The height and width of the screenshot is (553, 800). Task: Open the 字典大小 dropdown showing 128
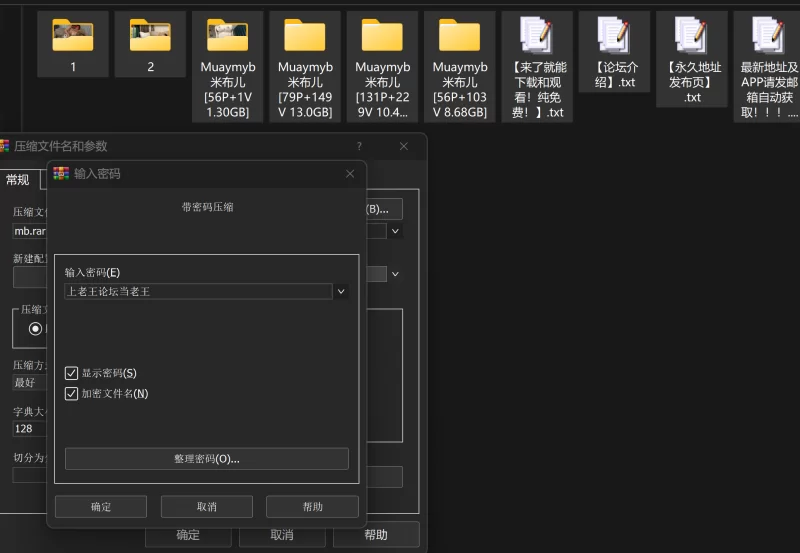coord(30,429)
